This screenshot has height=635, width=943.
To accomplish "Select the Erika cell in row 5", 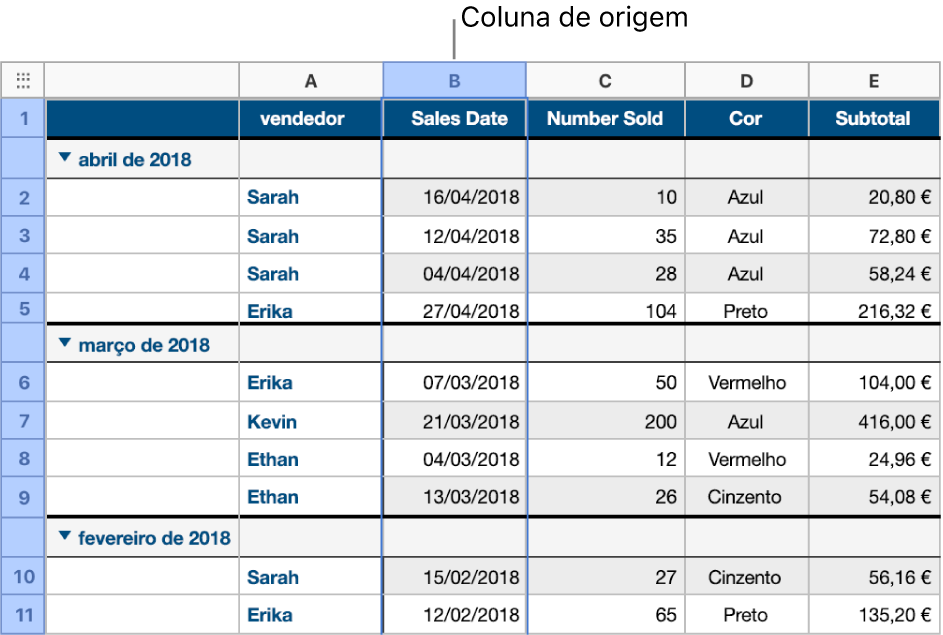I will (x=272, y=310).
